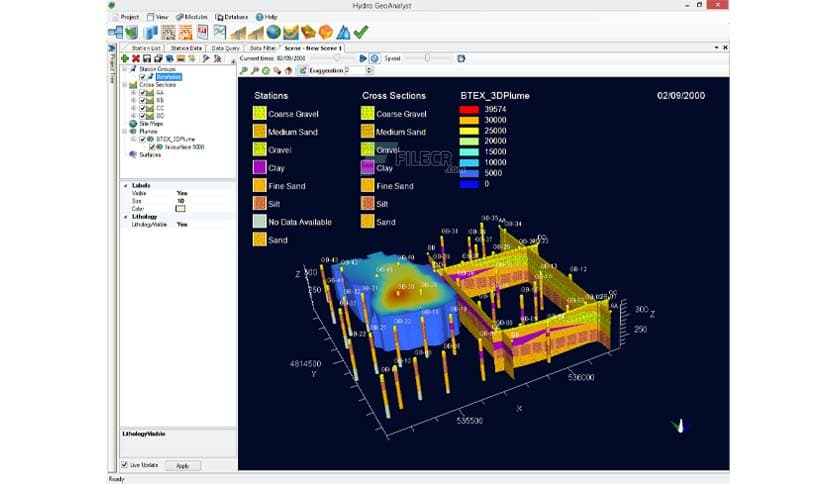Toggle the Live Update checkbox
Viewport: 836px width, 484px height.
tap(124, 465)
